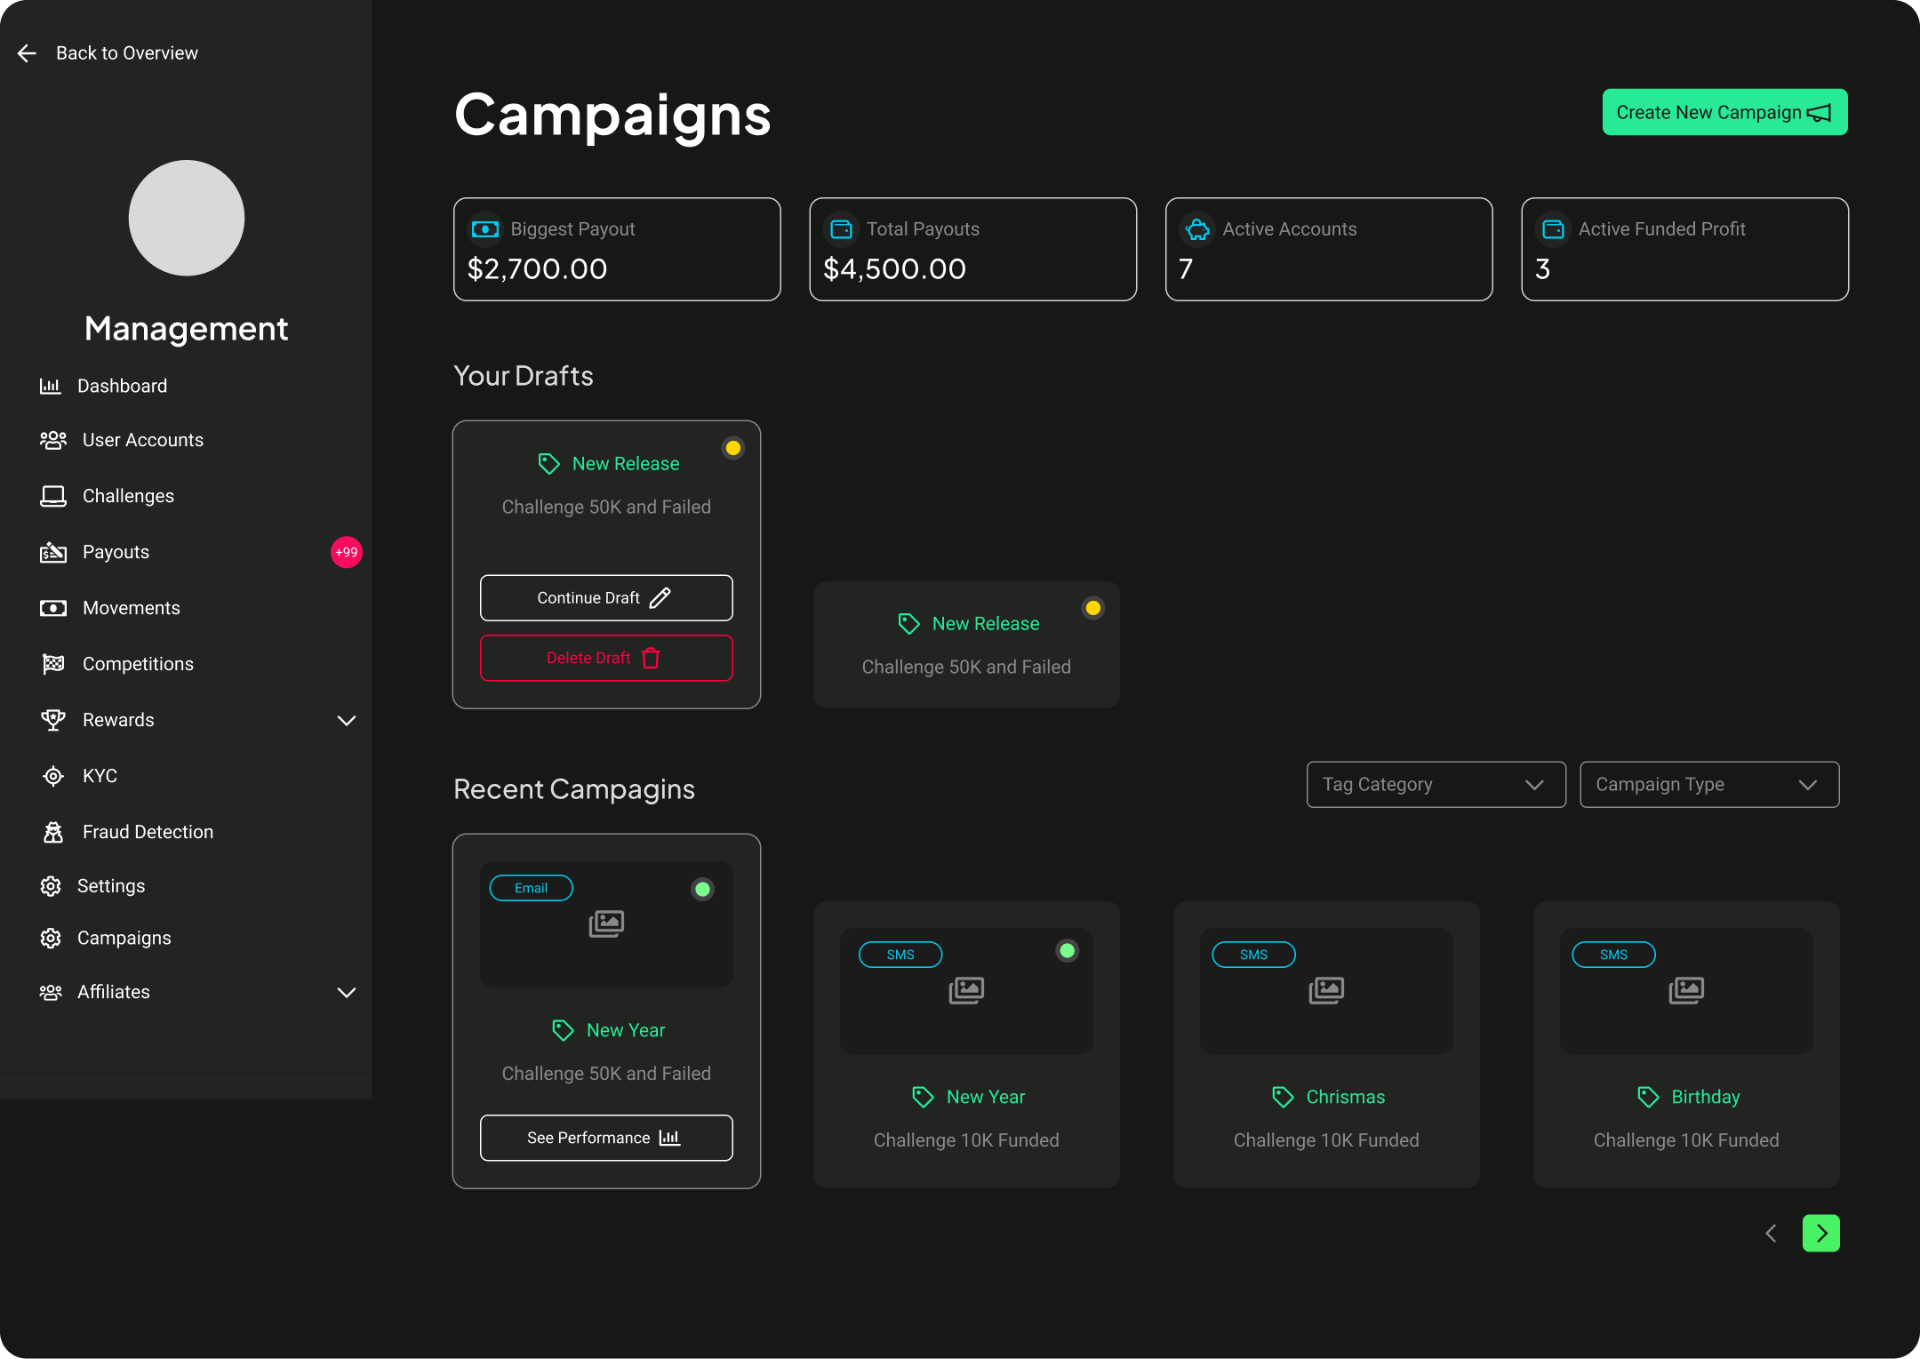Click the green status dot on SMS New Year card
1920x1359 pixels.
click(x=1067, y=951)
